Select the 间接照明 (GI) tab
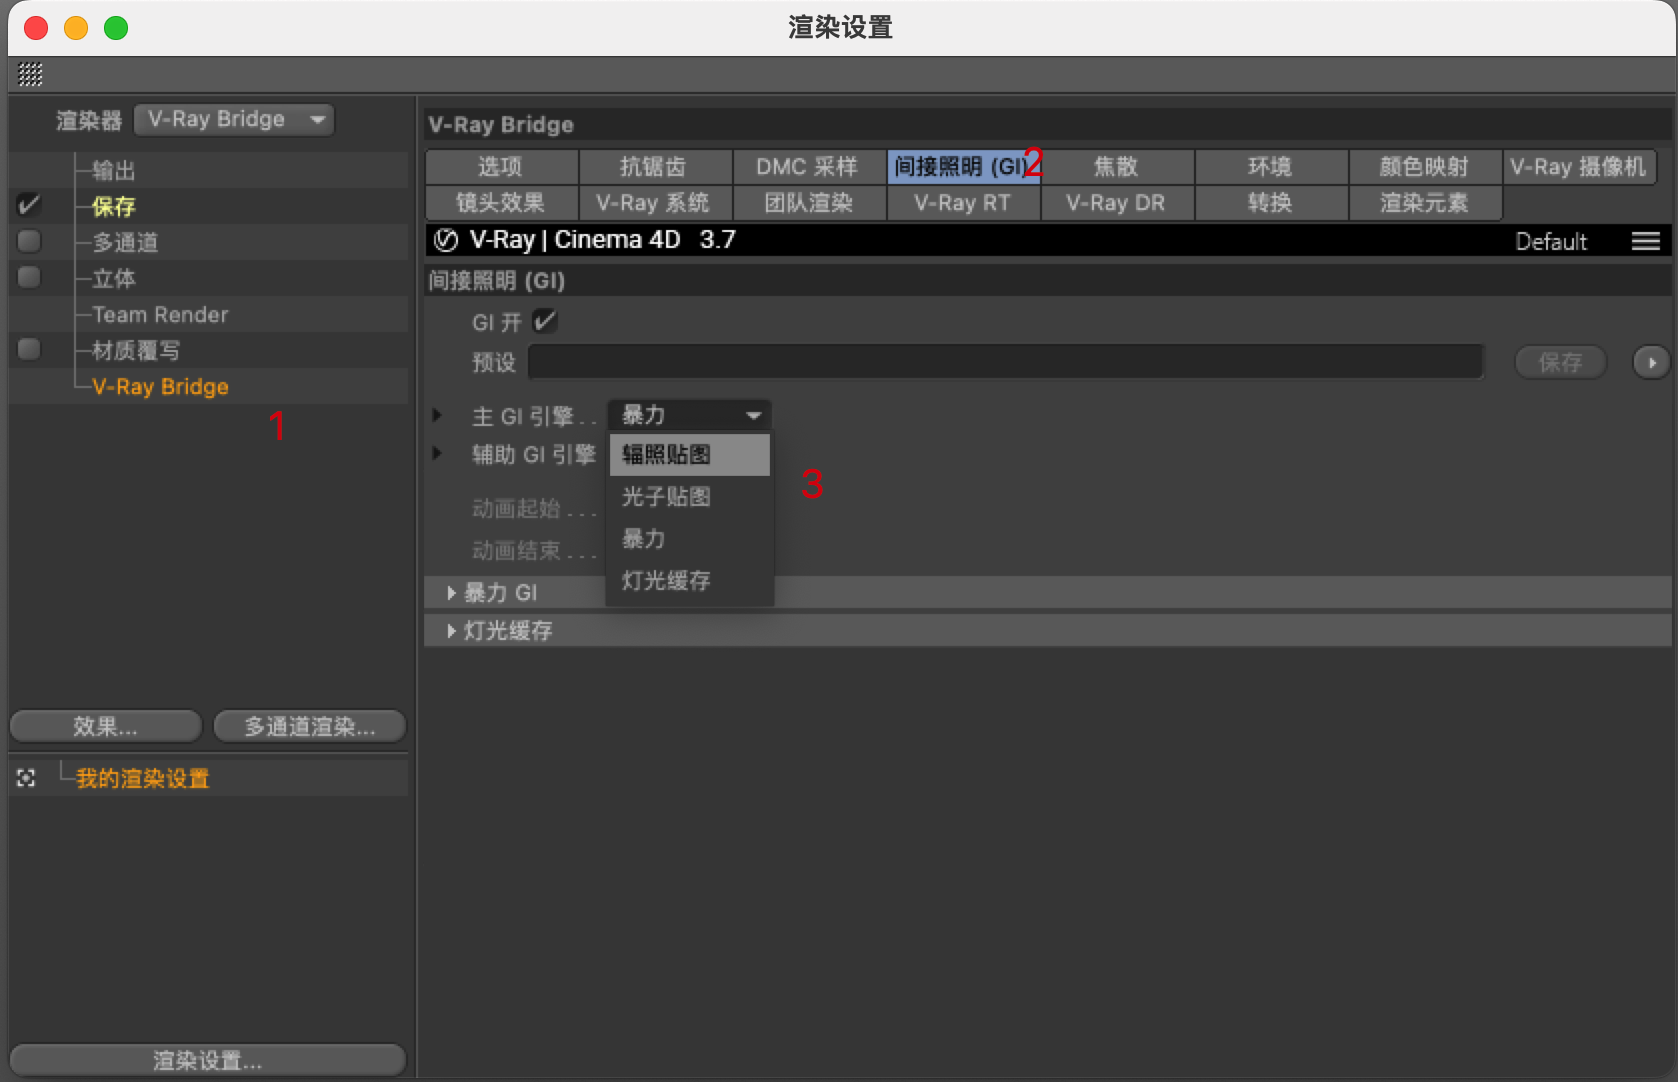The height and width of the screenshot is (1082, 1678). [963, 167]
